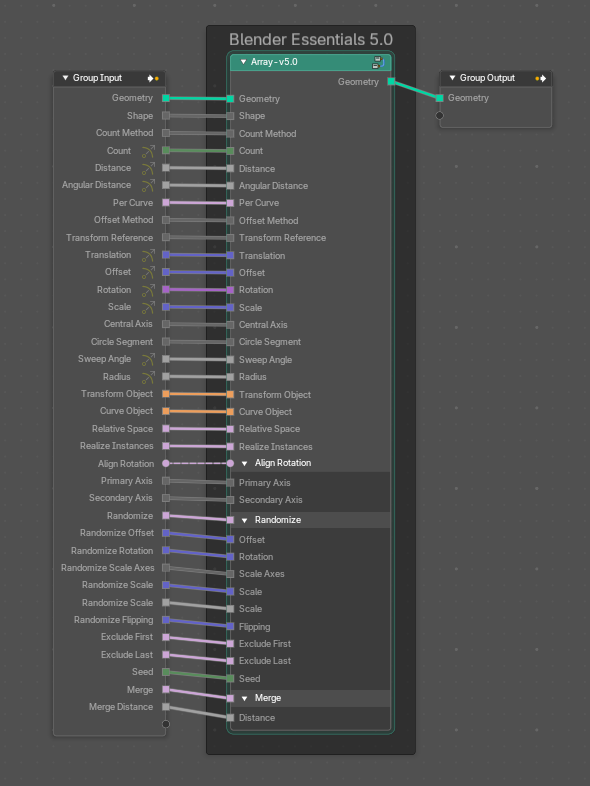Click the Count input socket on Array node

(x=230, y=151)
